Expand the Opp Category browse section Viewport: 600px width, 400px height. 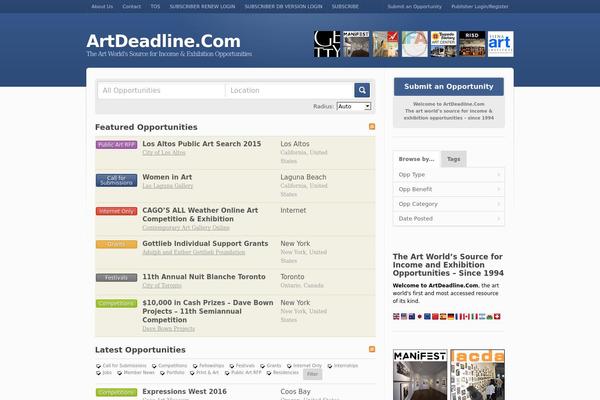[448, 204]
